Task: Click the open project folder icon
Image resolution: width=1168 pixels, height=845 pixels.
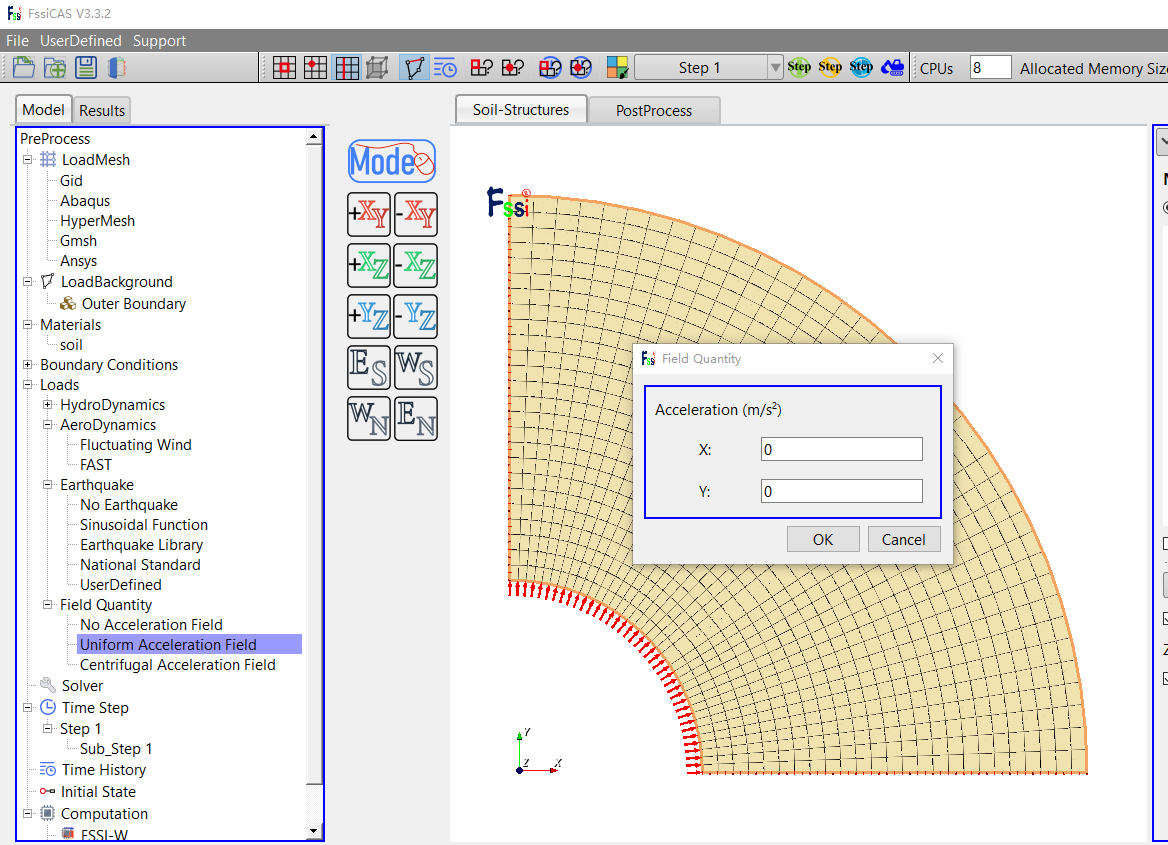Action: coord(23,68)
